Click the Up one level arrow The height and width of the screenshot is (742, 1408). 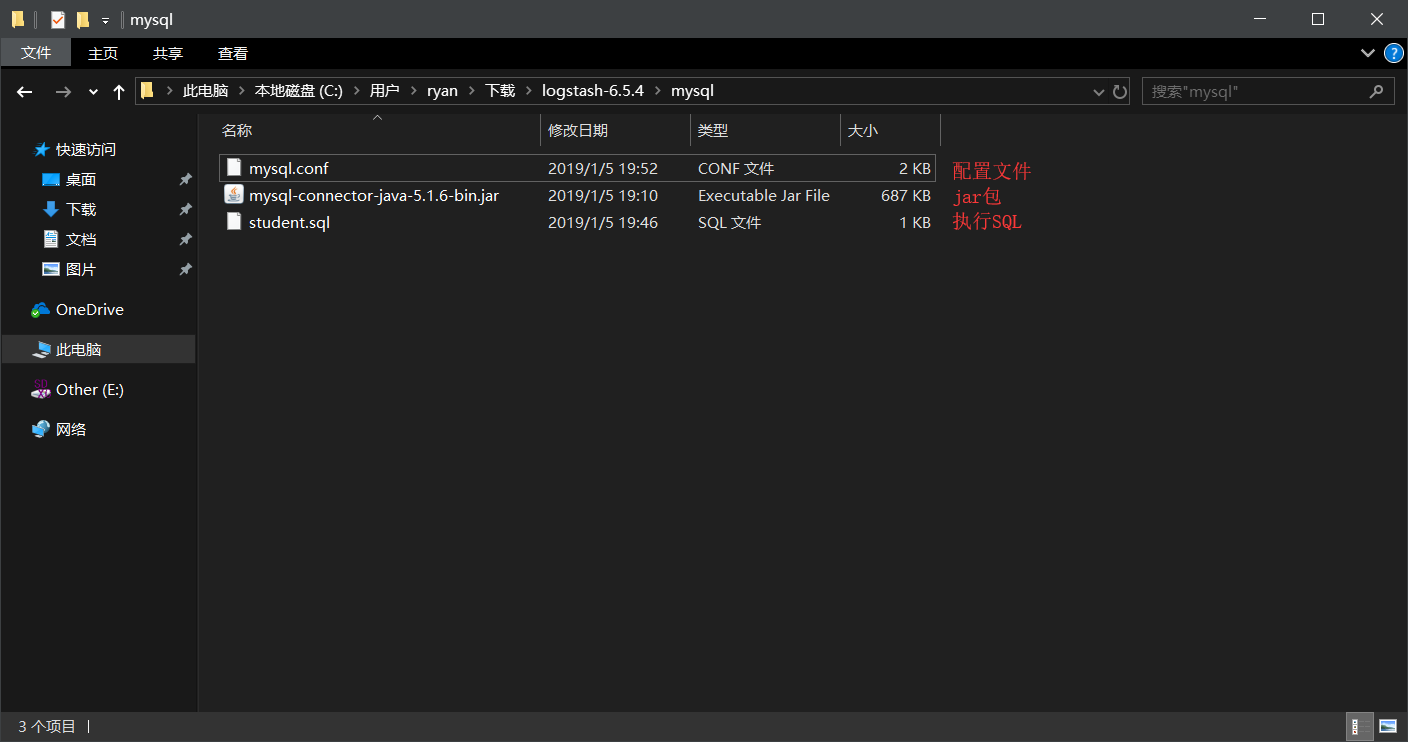[119, 91]
